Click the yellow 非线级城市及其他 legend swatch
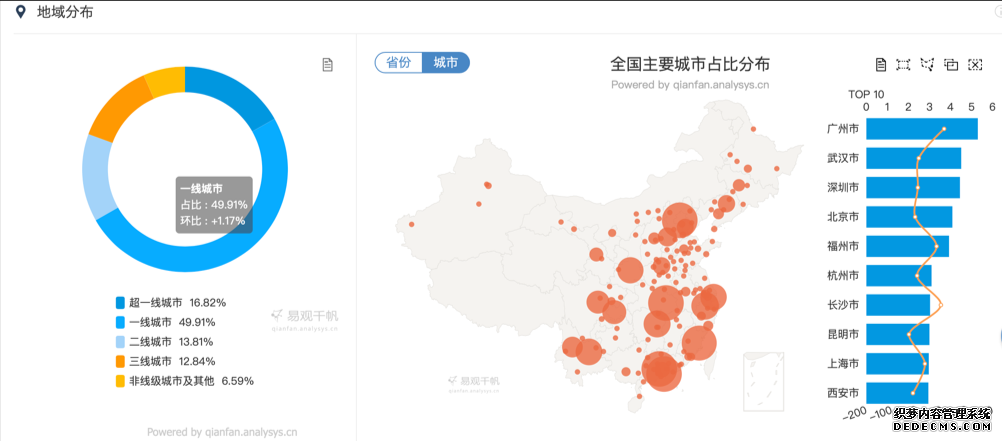 click(120, 381)
